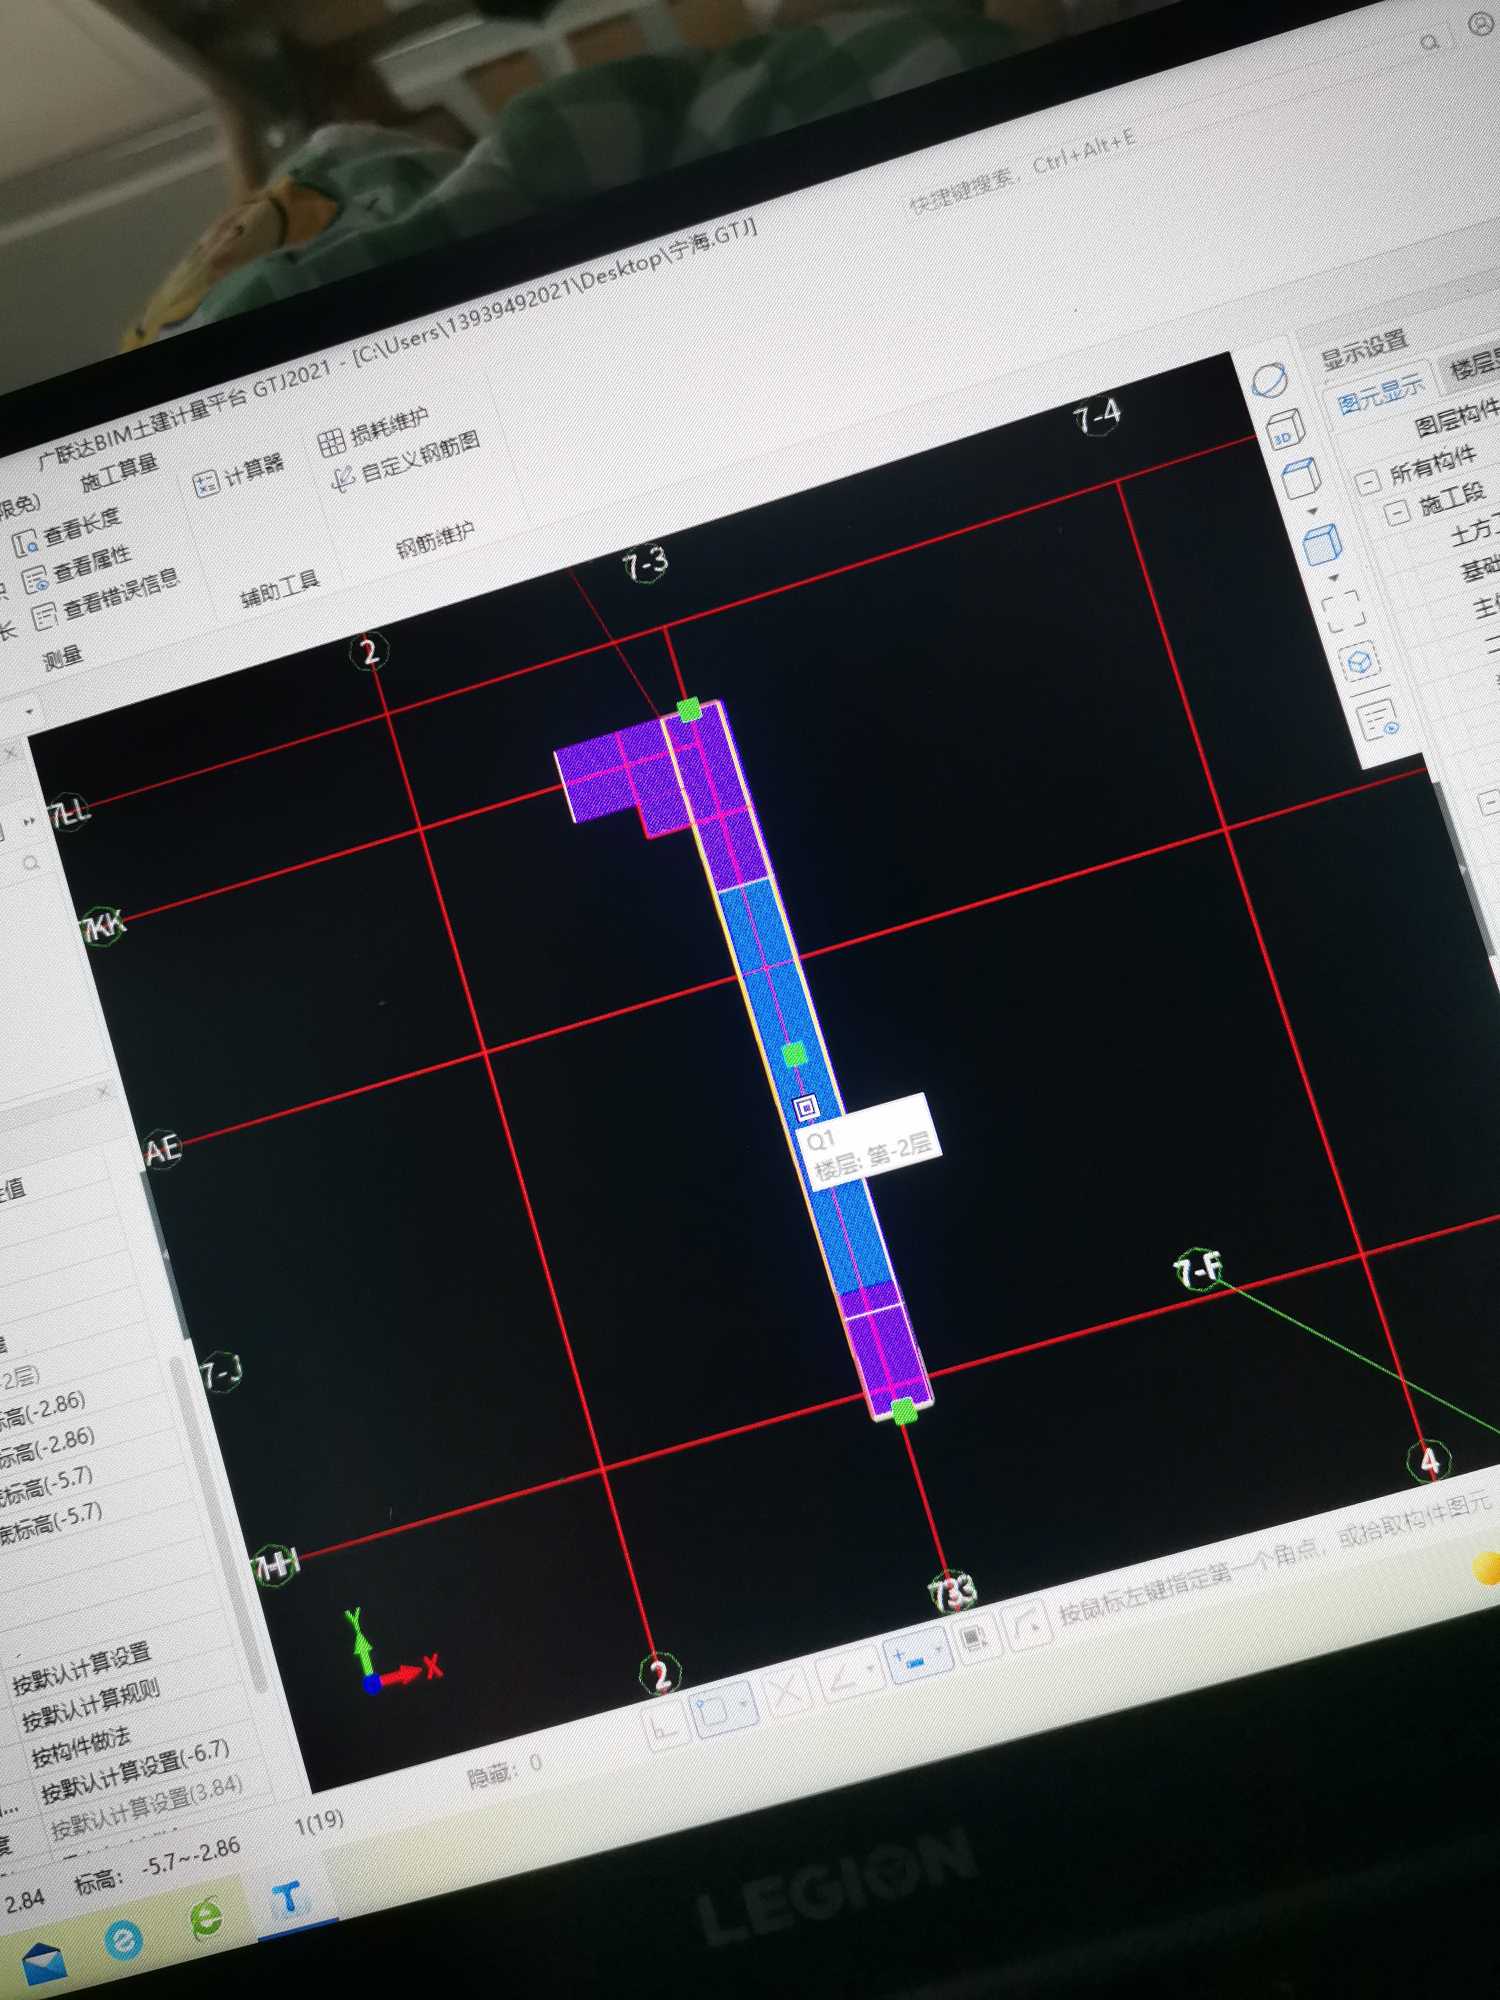1500x2000 pixels.
Task: Click 查看长度 measure length tool
Action: click(66, 530)
